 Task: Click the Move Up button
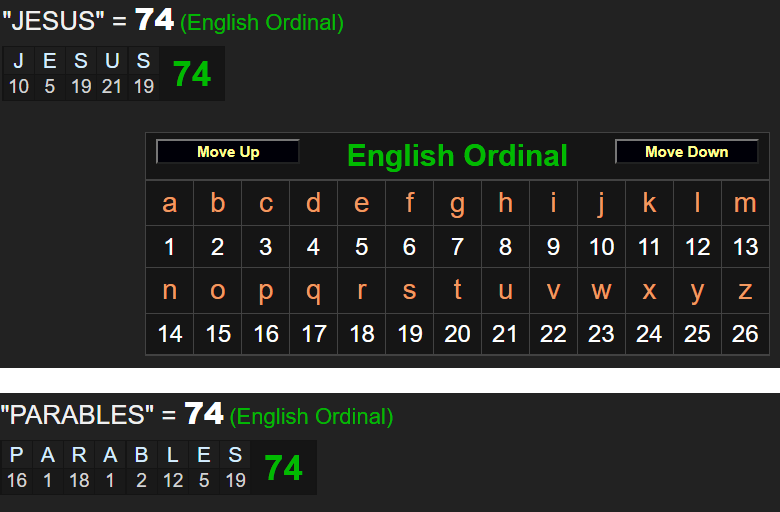tap(228, 152)
